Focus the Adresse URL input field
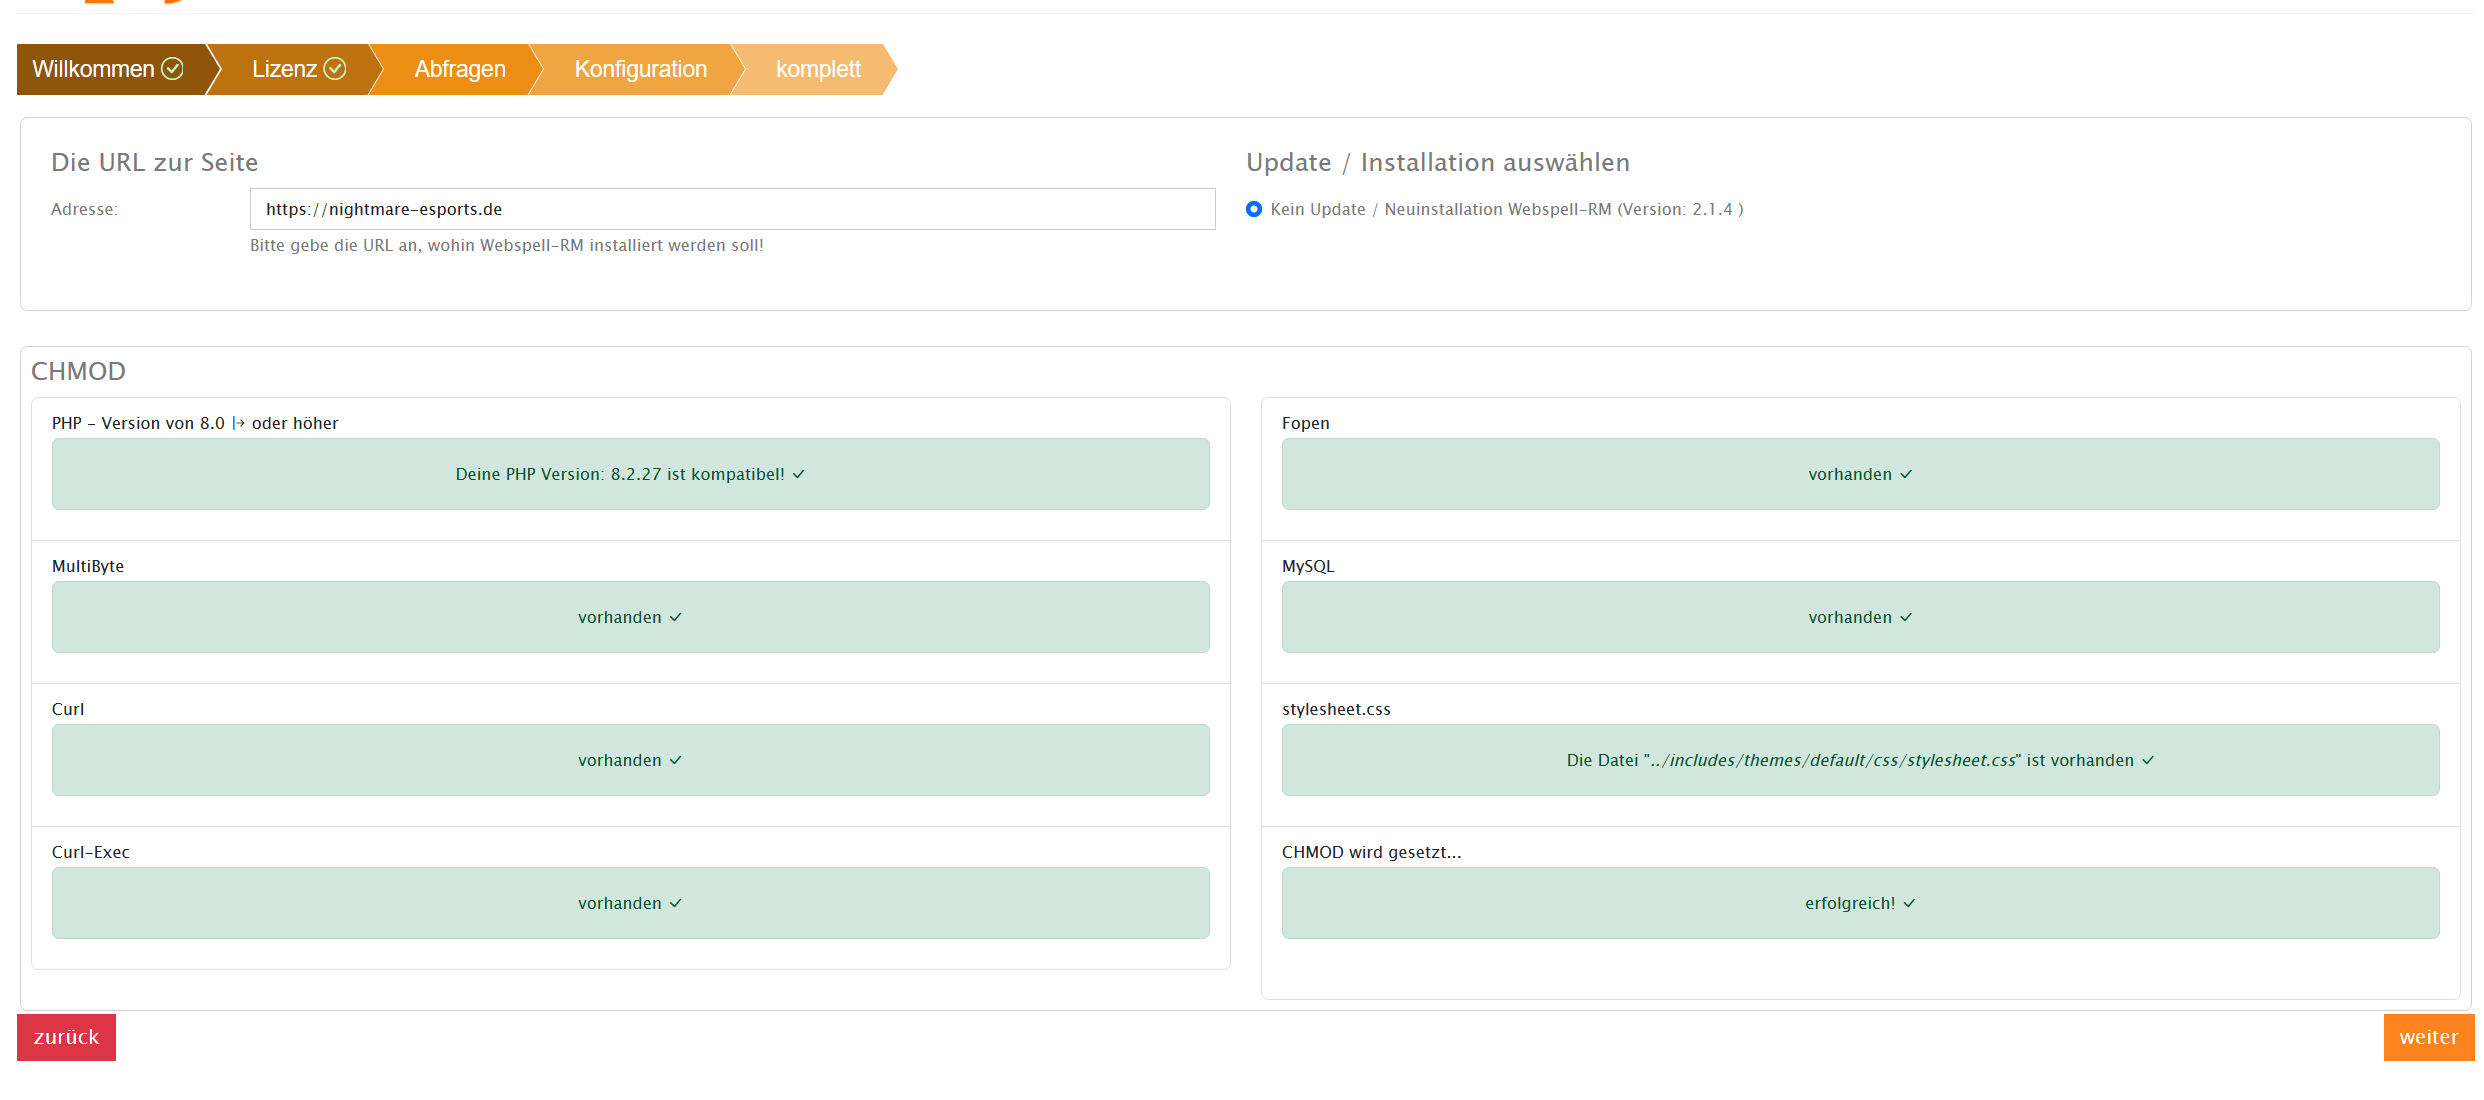The image size is (2484, 1100). pyautogui.click(x=732, y=209)
